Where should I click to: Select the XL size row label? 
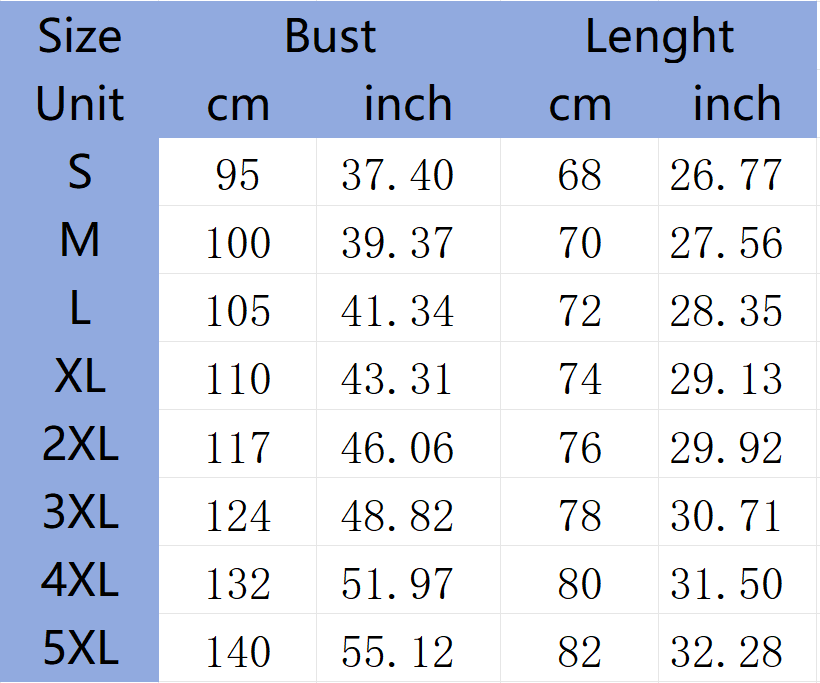pyautogui.click(x=79, y=377)
